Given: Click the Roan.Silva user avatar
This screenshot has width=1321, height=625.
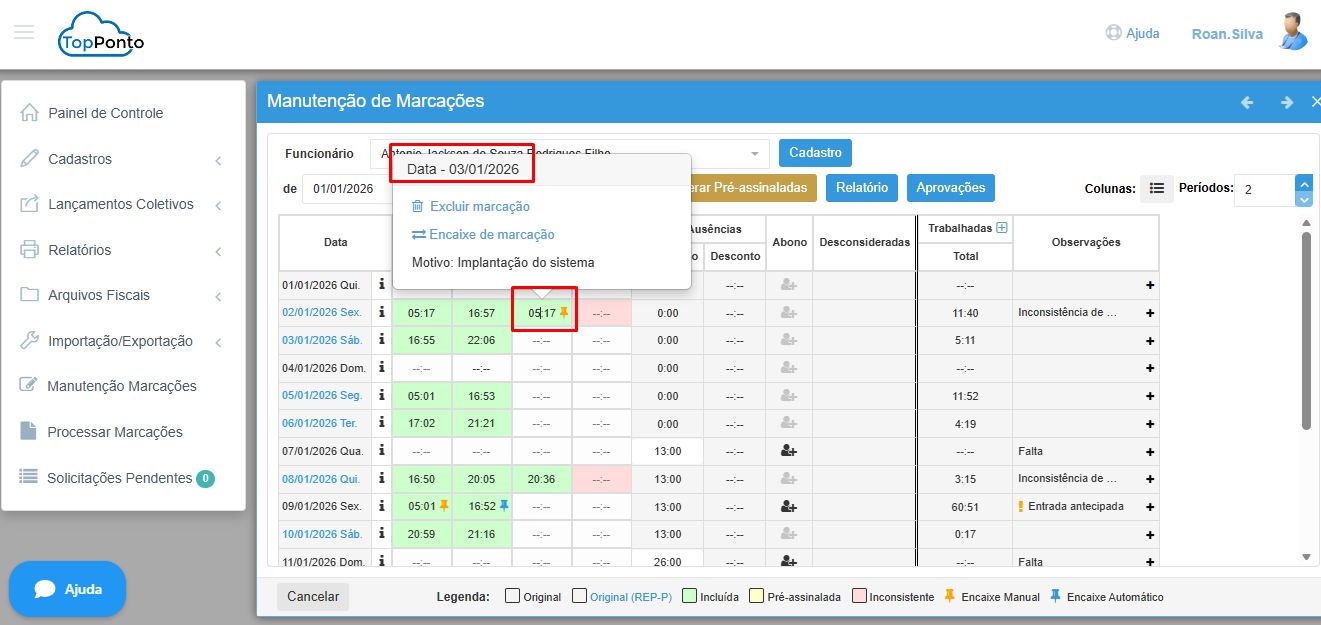Looking at the screenshot, I should point(1294,32).
